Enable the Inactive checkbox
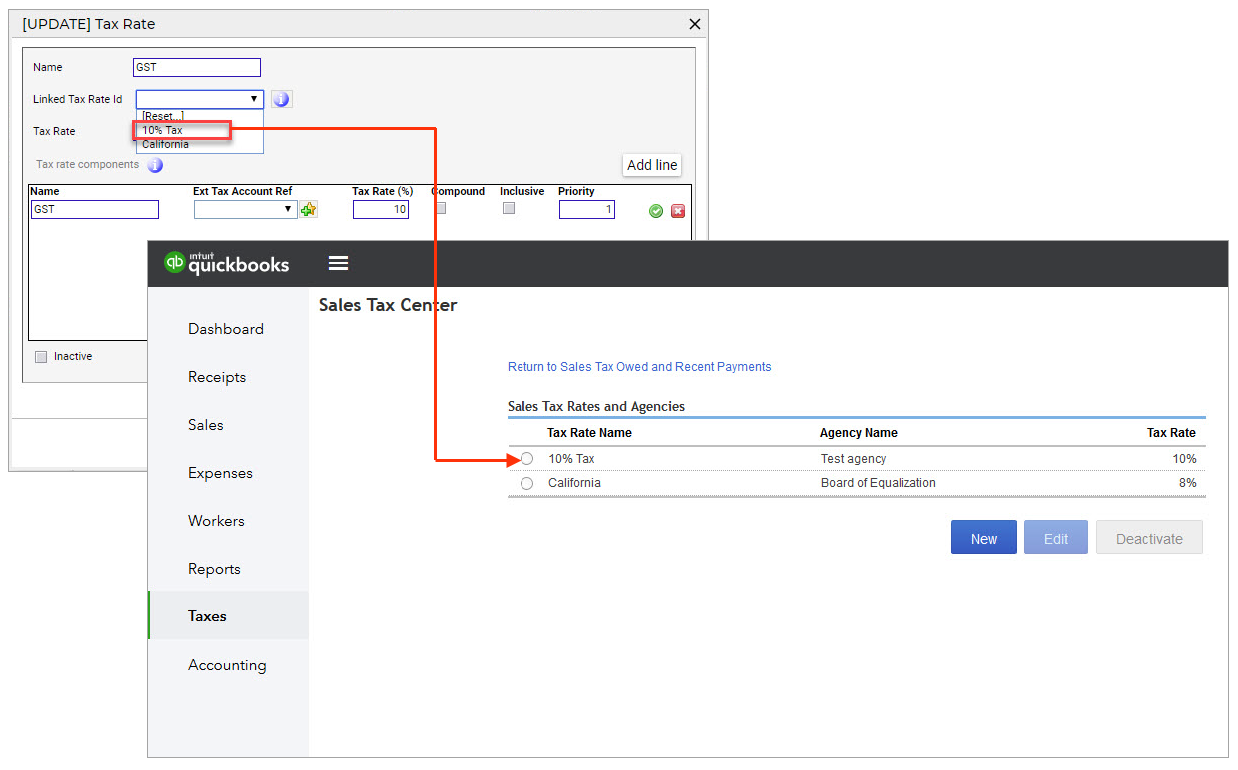1238x770 pixels. point(41,357)
